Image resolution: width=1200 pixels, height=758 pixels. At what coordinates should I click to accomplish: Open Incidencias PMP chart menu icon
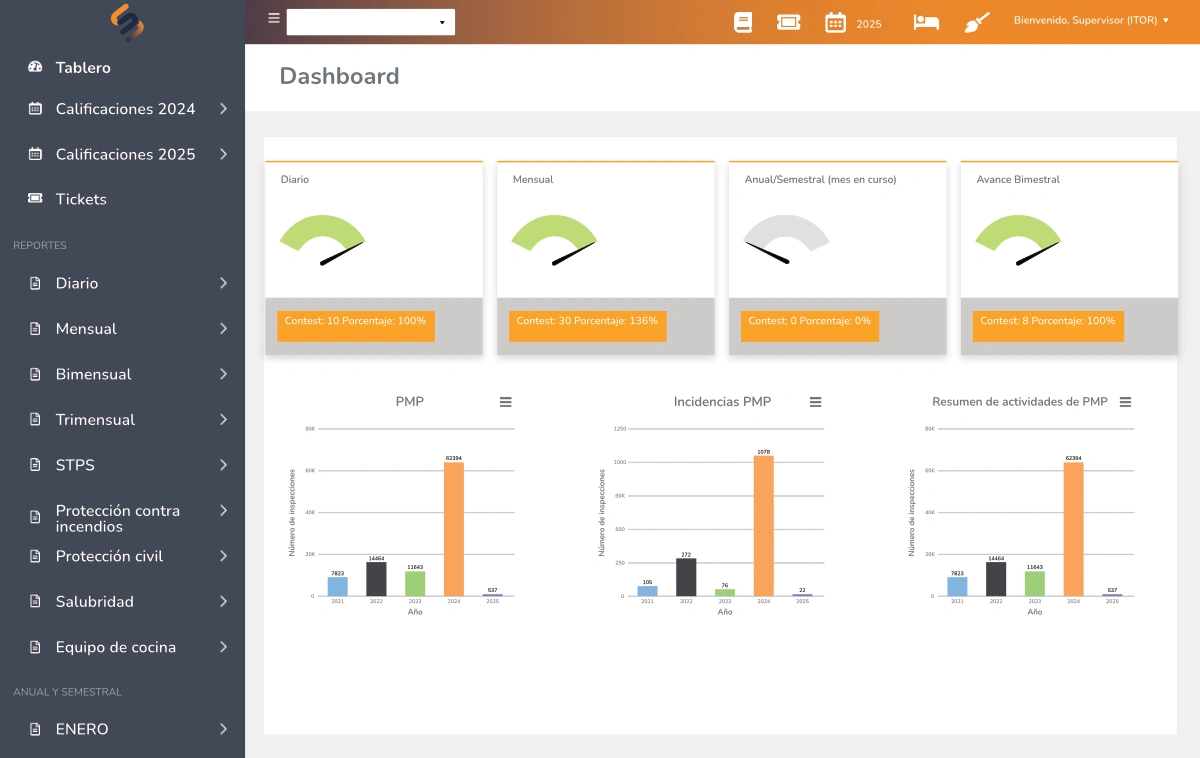(816, 402)
